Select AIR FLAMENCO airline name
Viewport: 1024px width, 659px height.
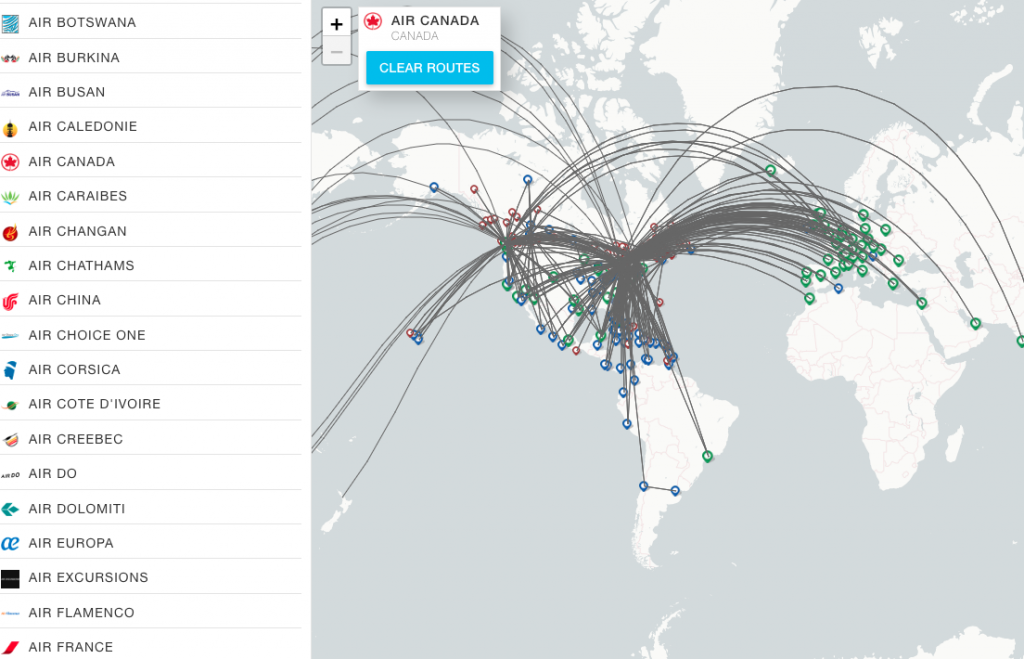point(82,613)
